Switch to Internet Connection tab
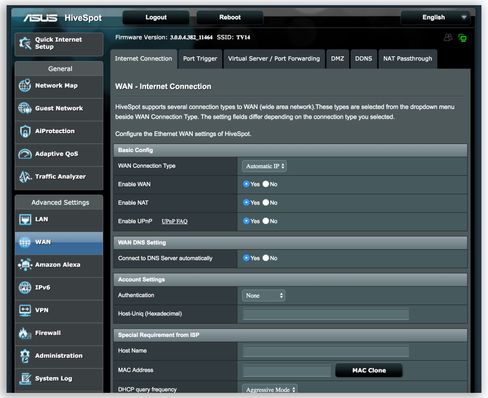Viewport: 488px width, 398px height. (144, 59)
